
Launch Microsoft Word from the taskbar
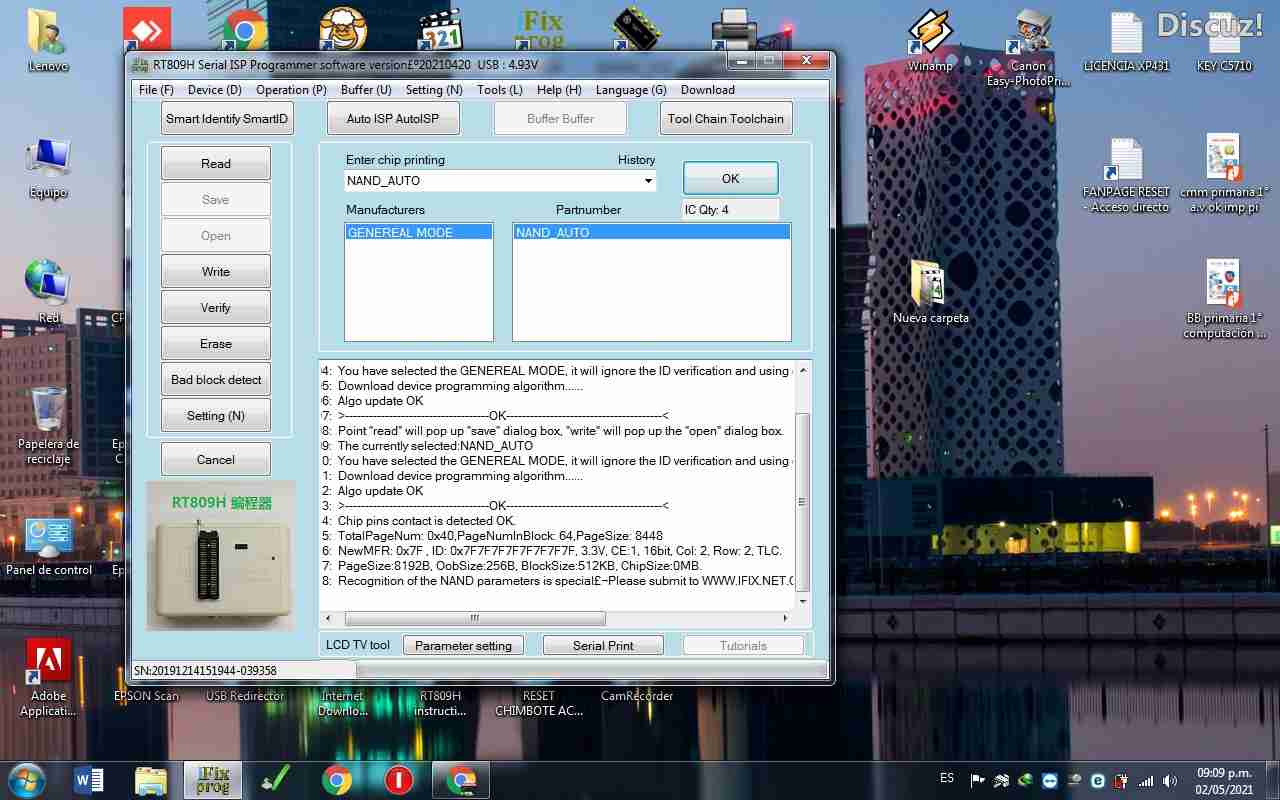(x=89, y=780)
